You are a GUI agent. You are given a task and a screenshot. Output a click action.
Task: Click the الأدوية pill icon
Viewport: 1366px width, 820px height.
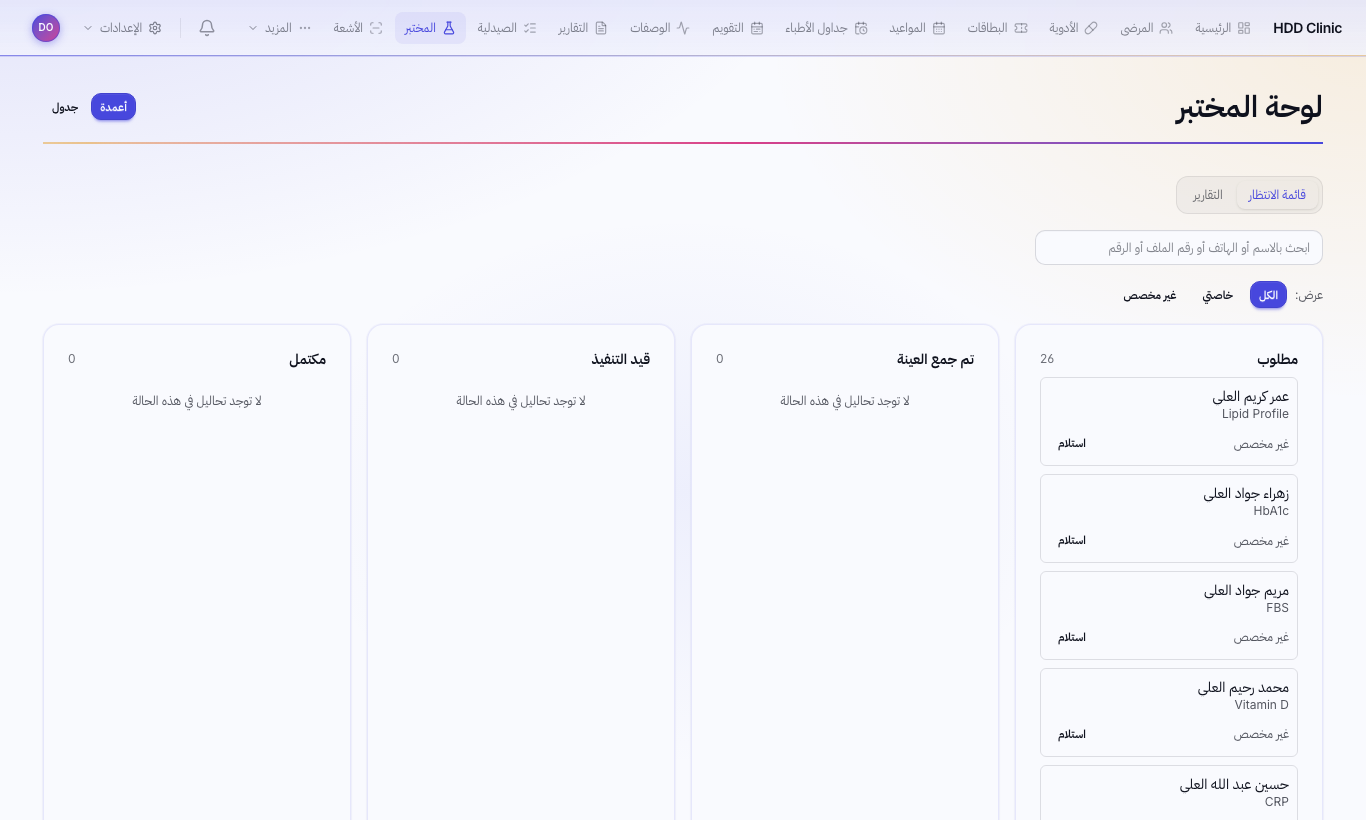(1091, 28)
